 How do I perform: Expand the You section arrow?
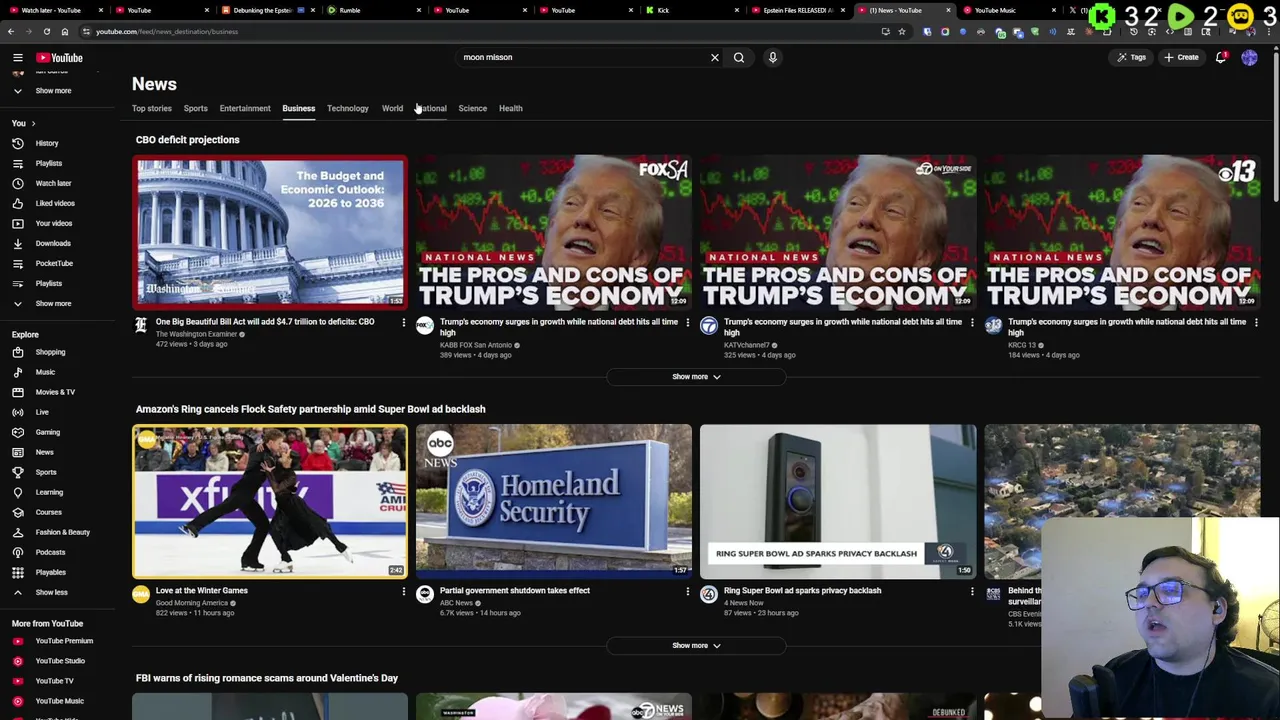(33, 123)
